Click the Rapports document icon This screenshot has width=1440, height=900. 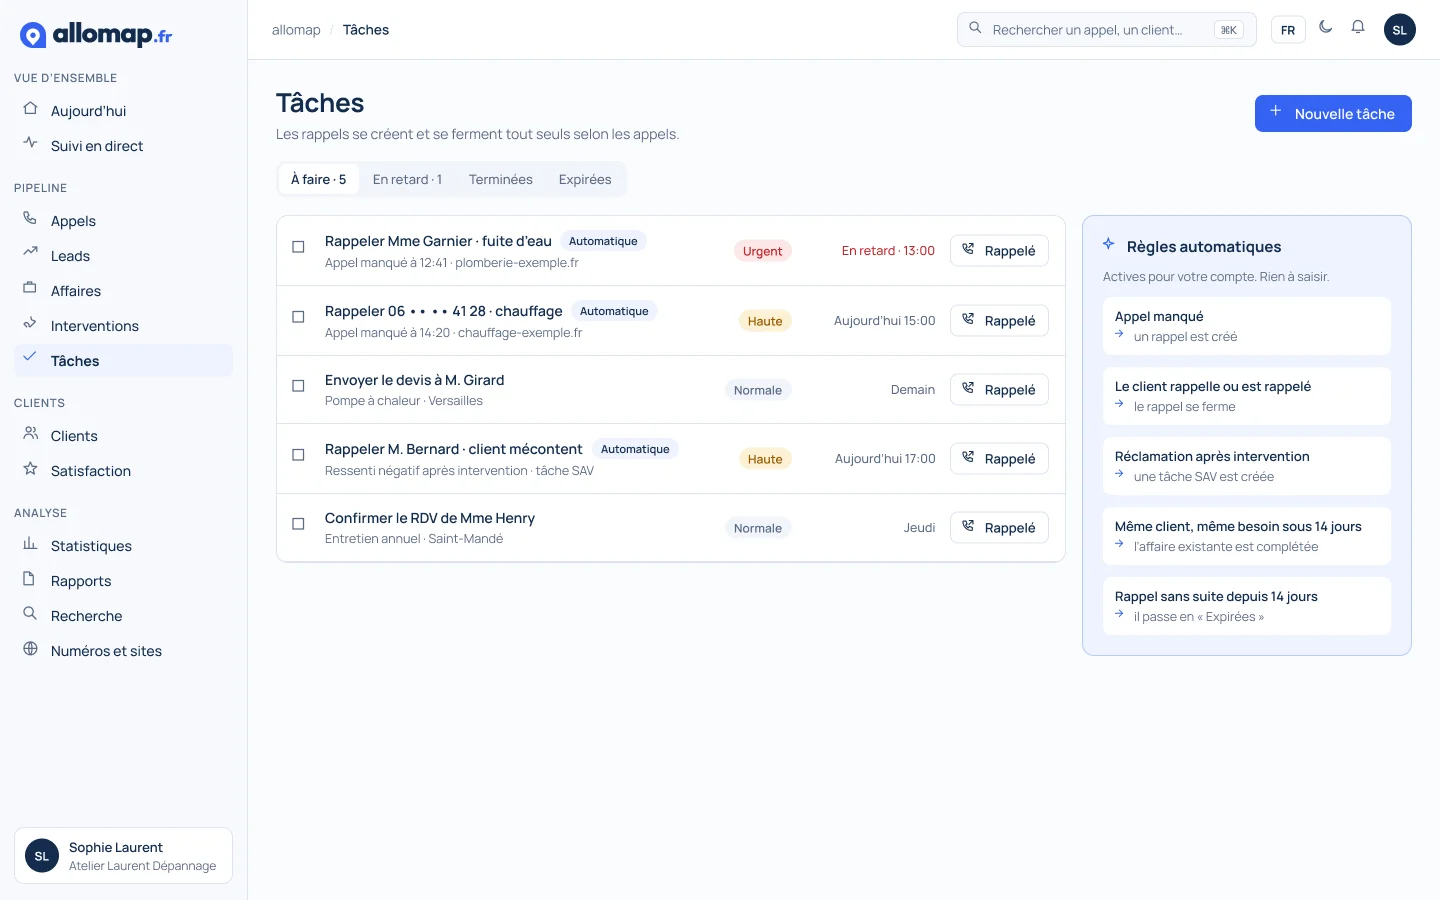click(x=30, y=579)
